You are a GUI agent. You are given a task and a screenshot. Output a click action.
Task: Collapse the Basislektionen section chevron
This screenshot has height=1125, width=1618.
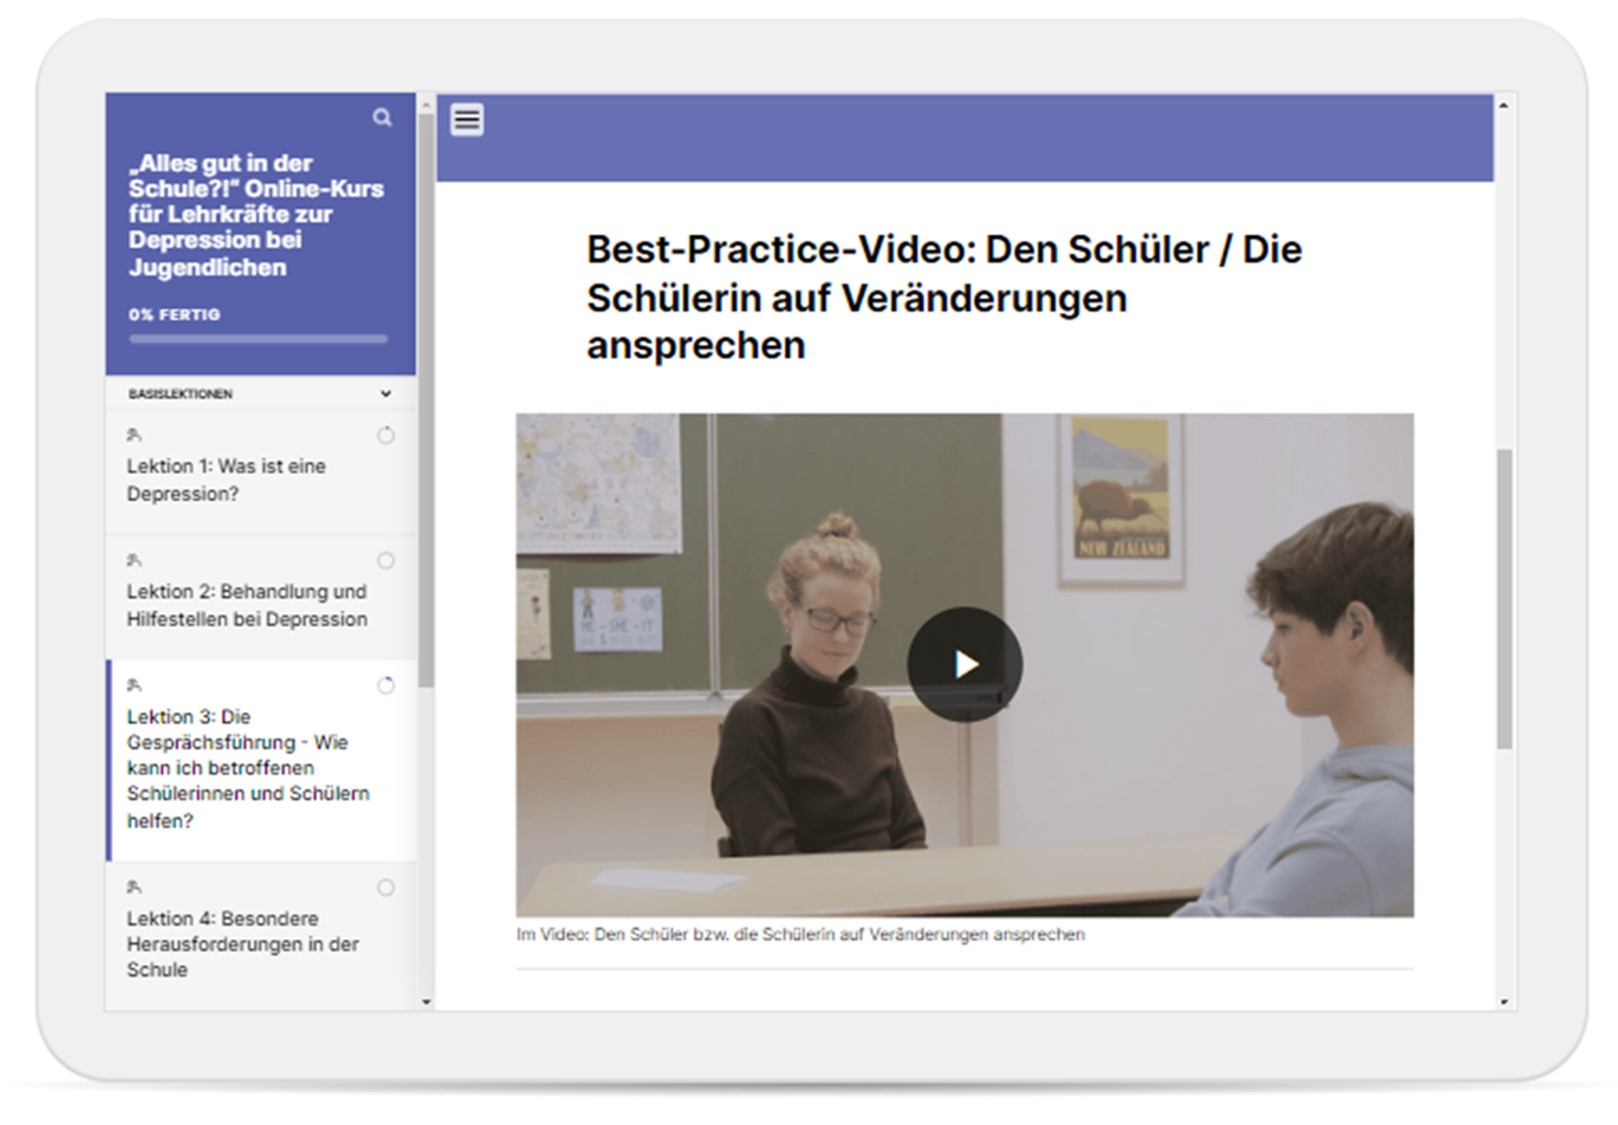click(x=386, y=394)
